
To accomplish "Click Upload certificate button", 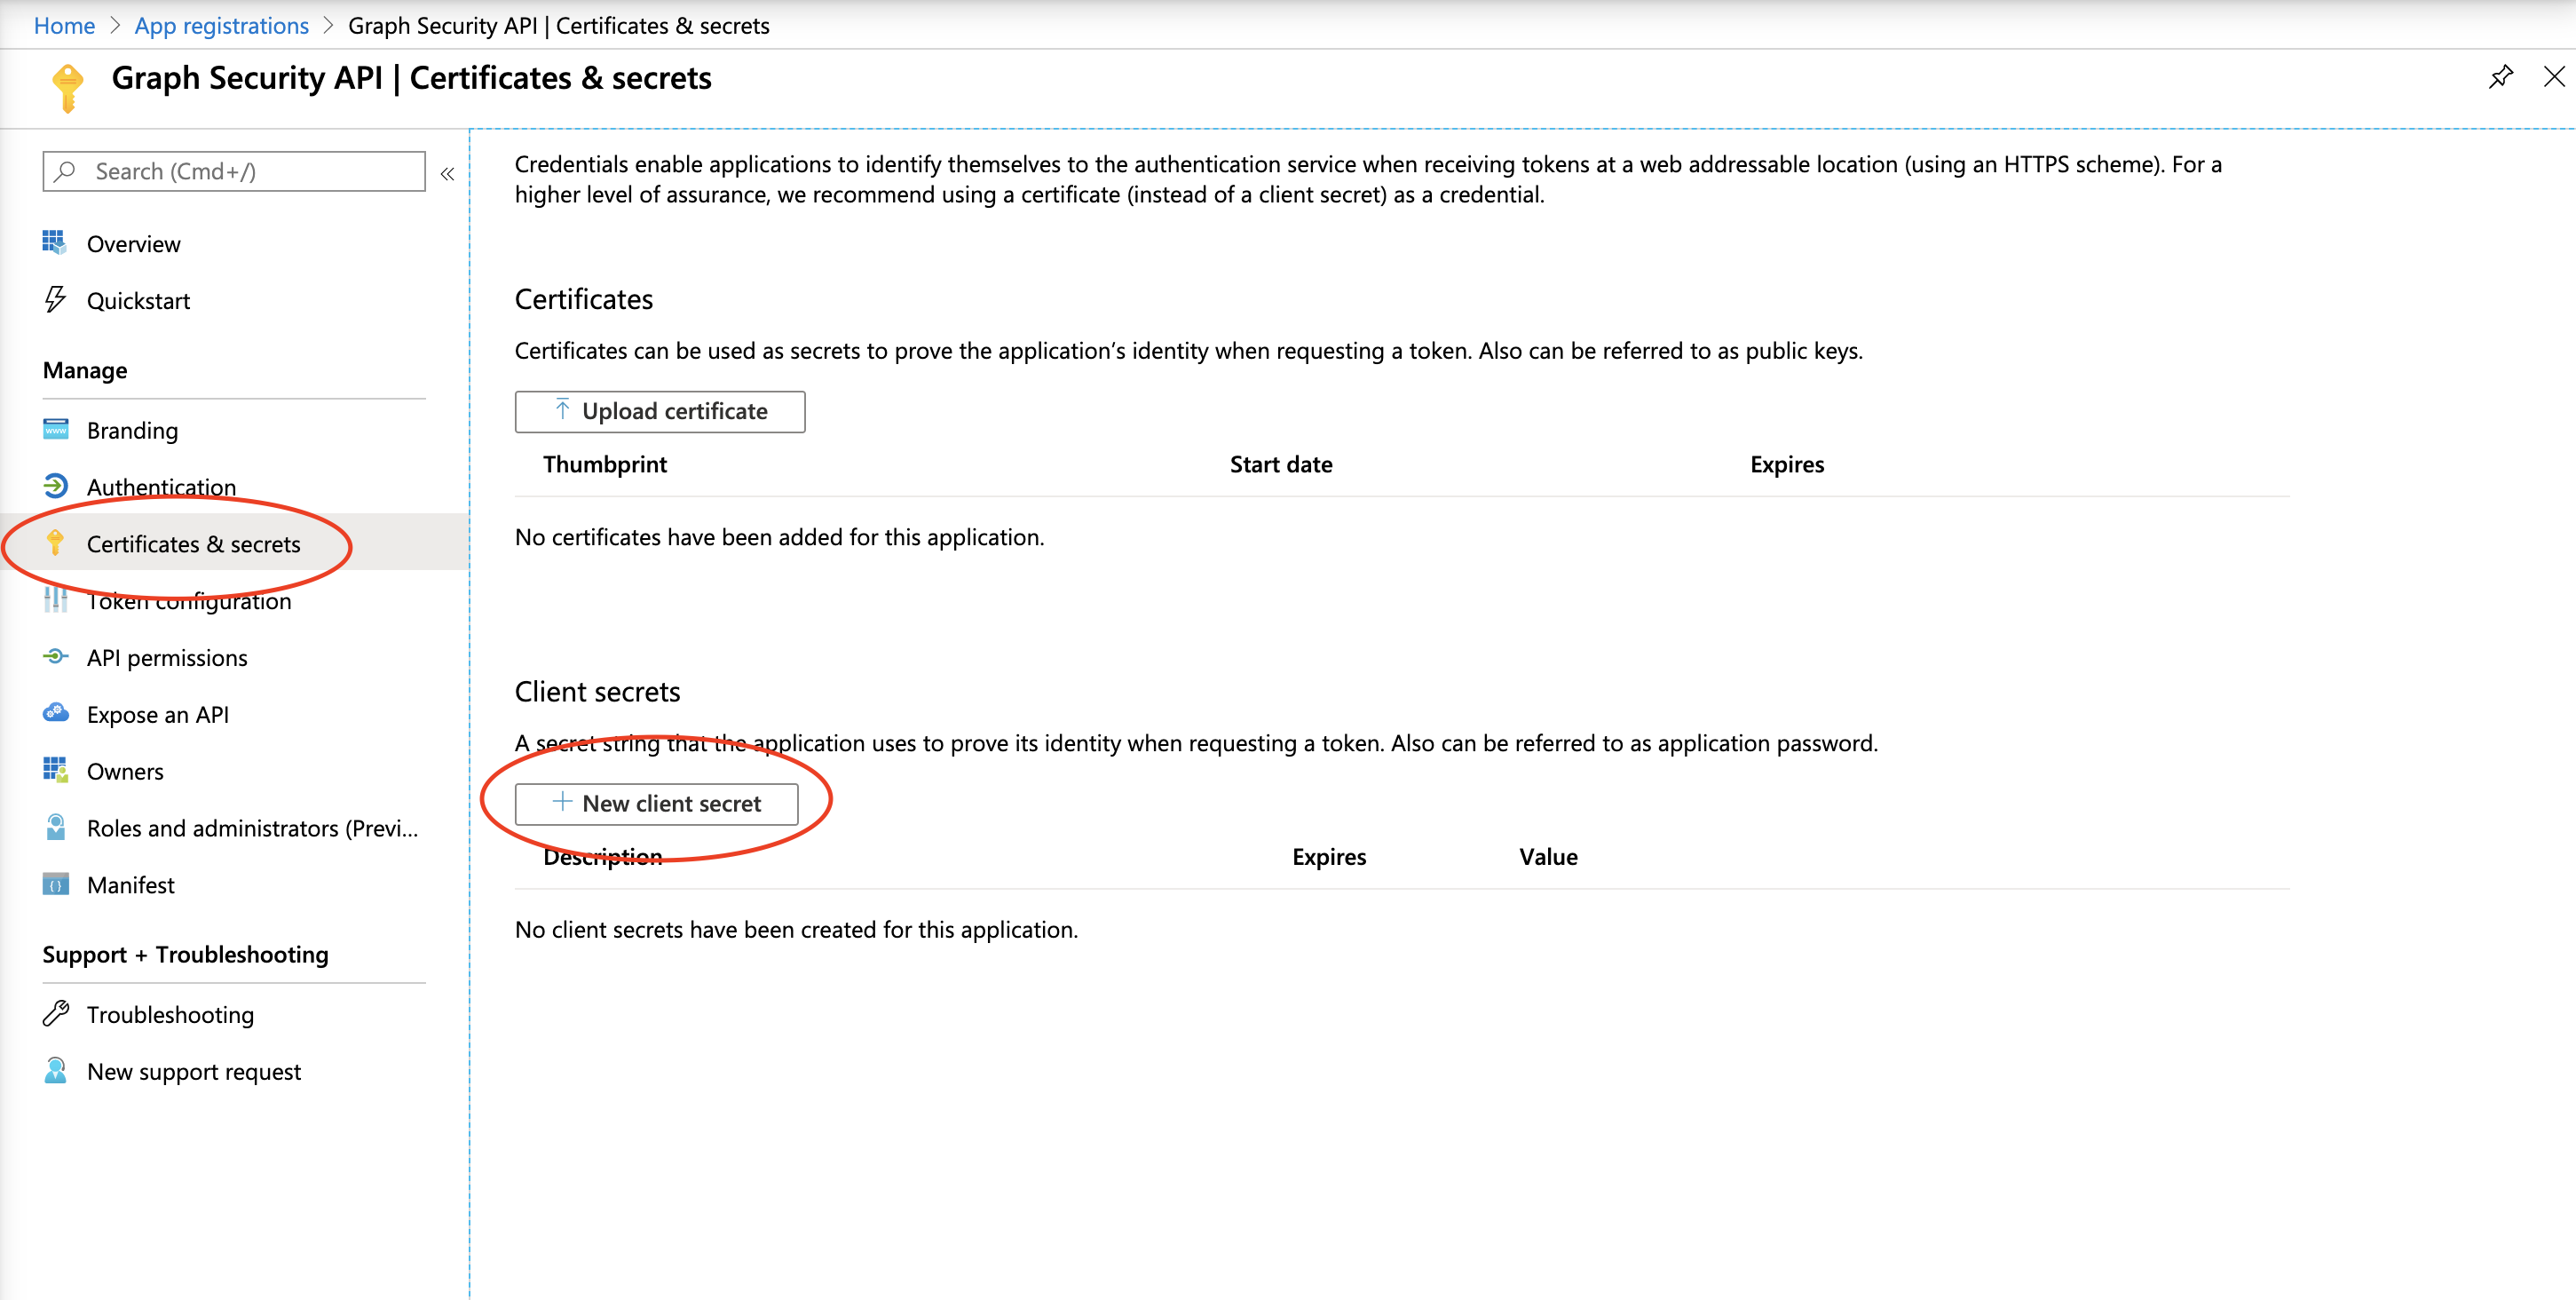I will click(x=659, y=411).
